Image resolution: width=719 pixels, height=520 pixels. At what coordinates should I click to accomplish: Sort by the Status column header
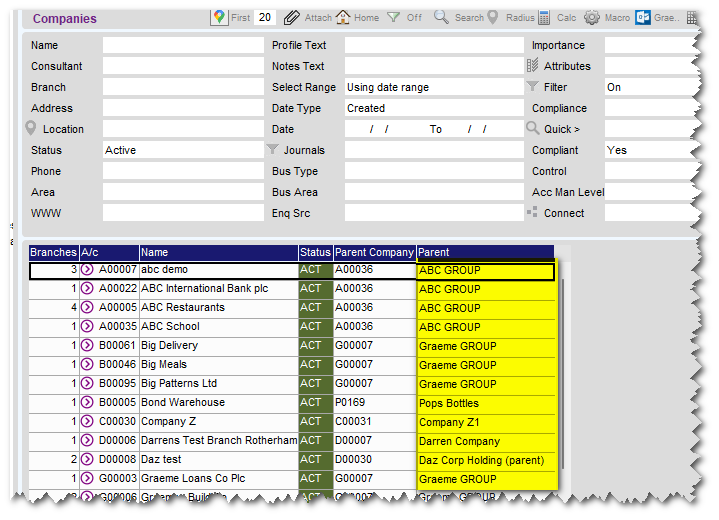click(x=316, y=252)
